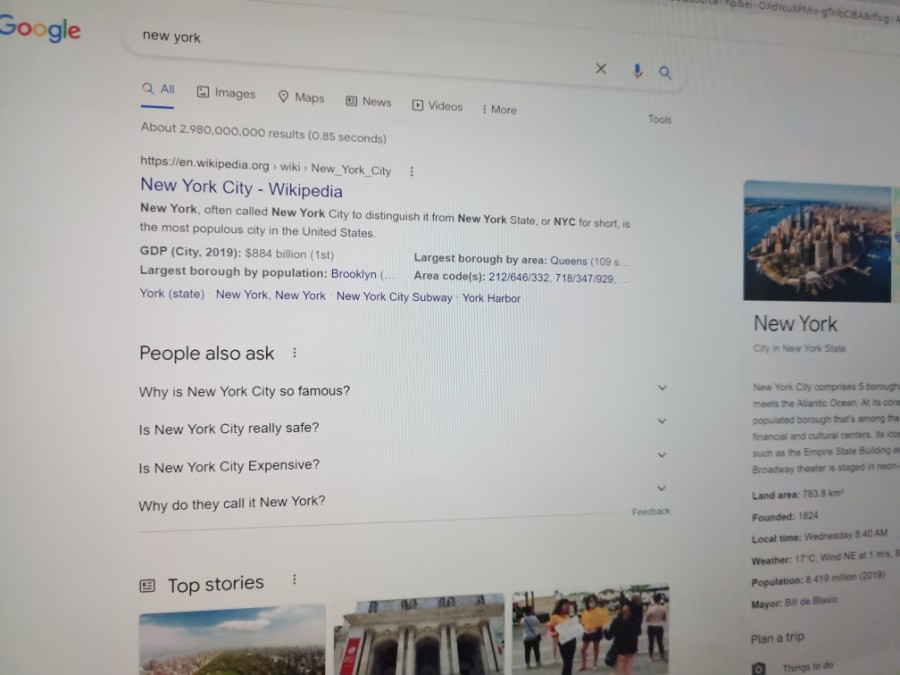This screenshot has width=900, height=675.
Task: Switch to the Images tab
Action: pos(226,93)
